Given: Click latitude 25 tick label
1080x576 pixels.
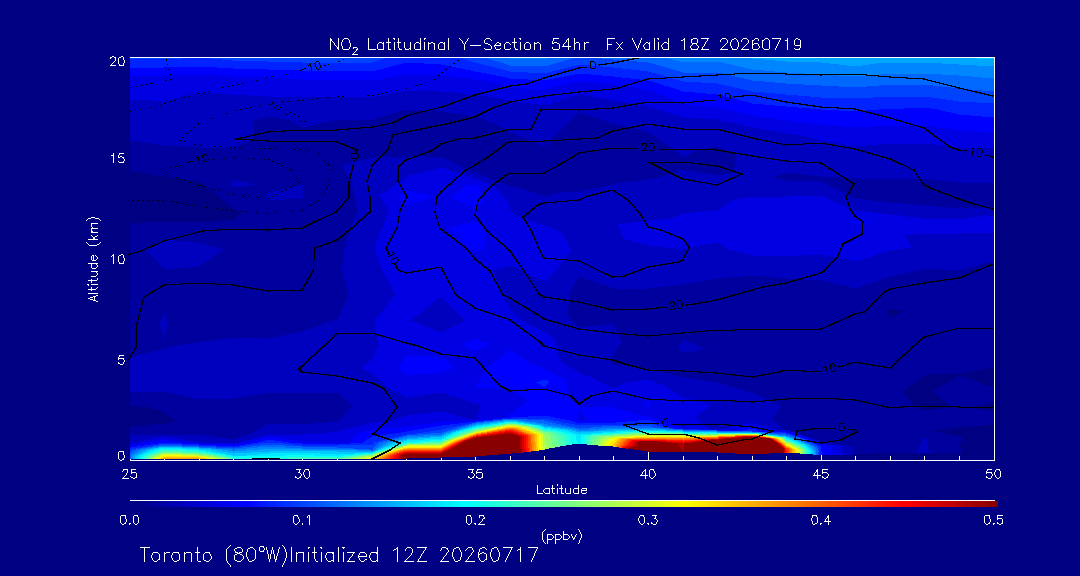Looking at the screenshot, I should [x=129, y=474].
